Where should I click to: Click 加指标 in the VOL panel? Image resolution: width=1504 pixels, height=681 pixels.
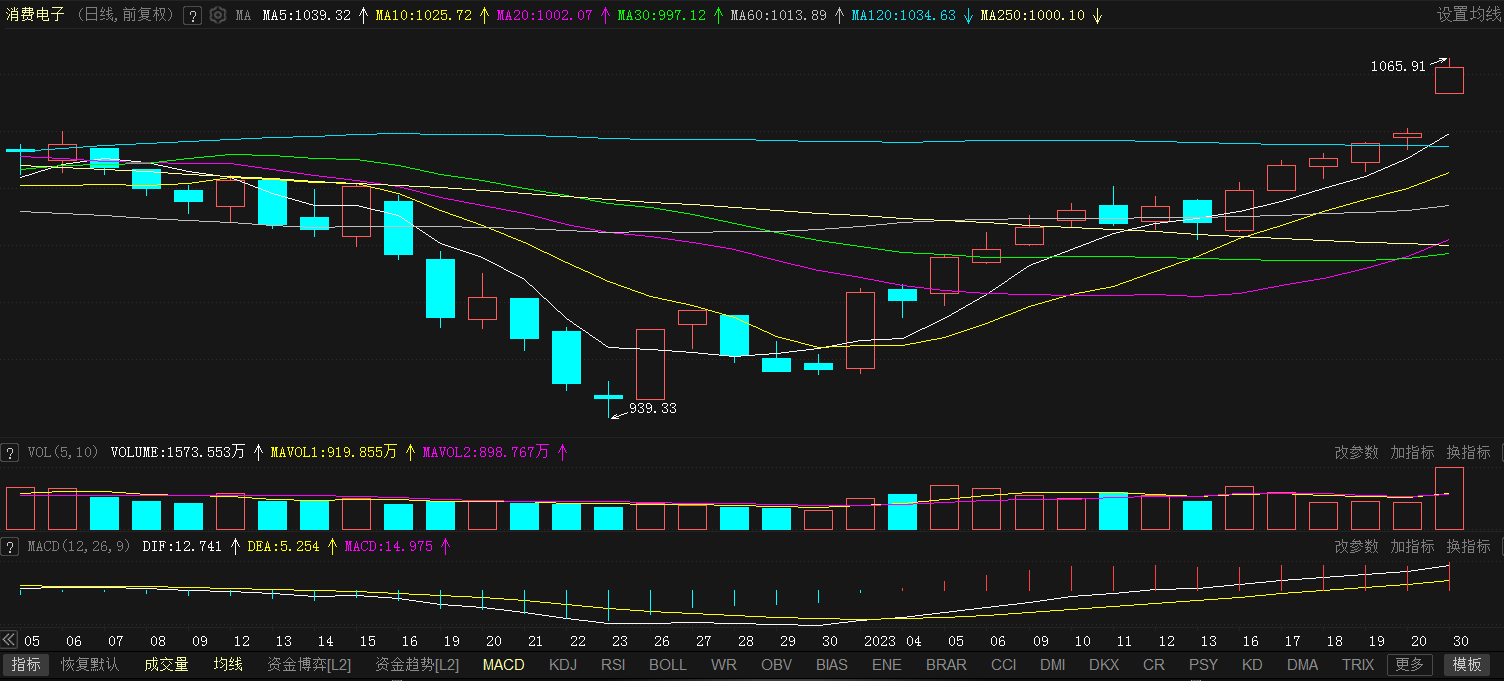coord(1412,453)
